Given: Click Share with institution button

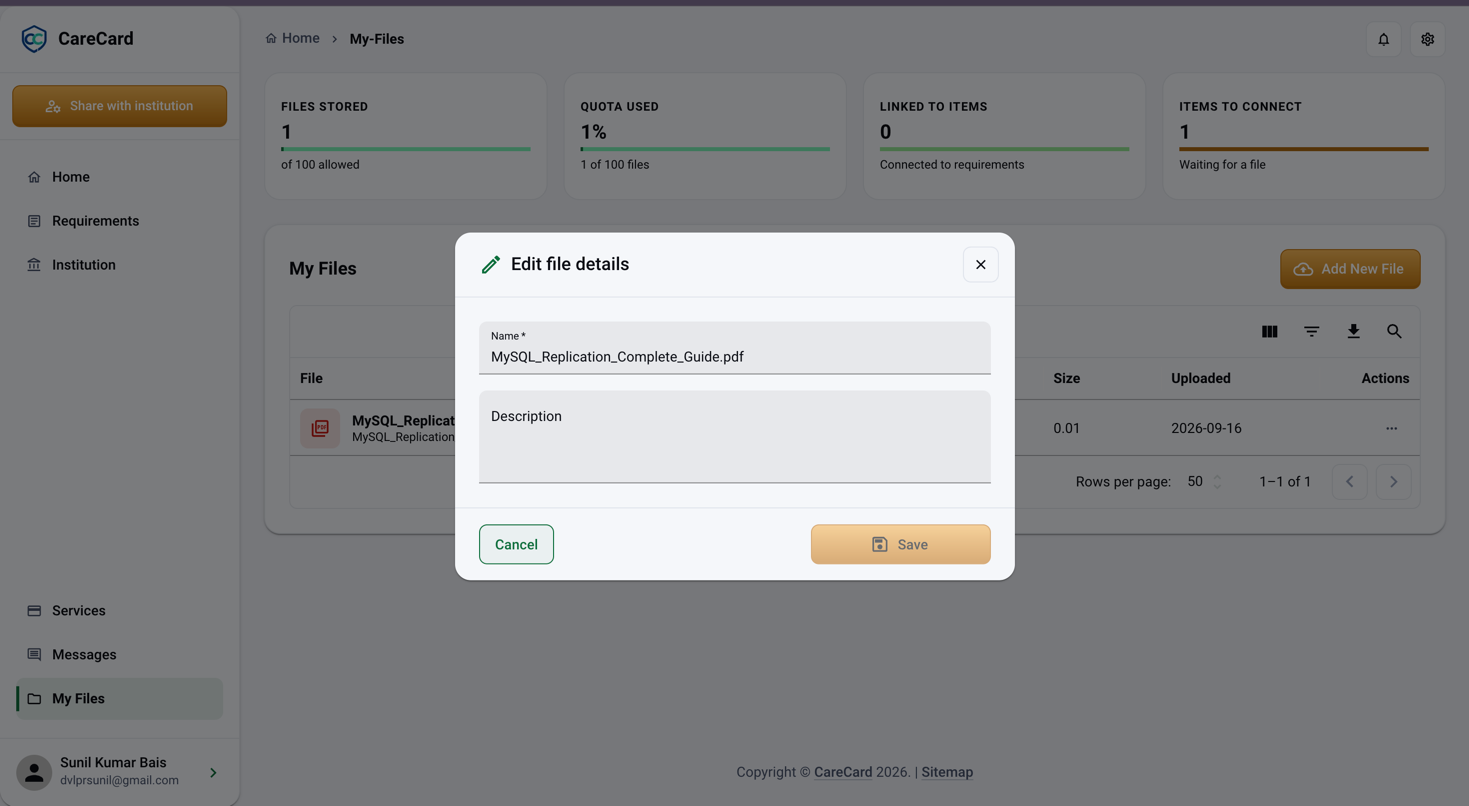Looking at the screenshot, I should (119, 106).
